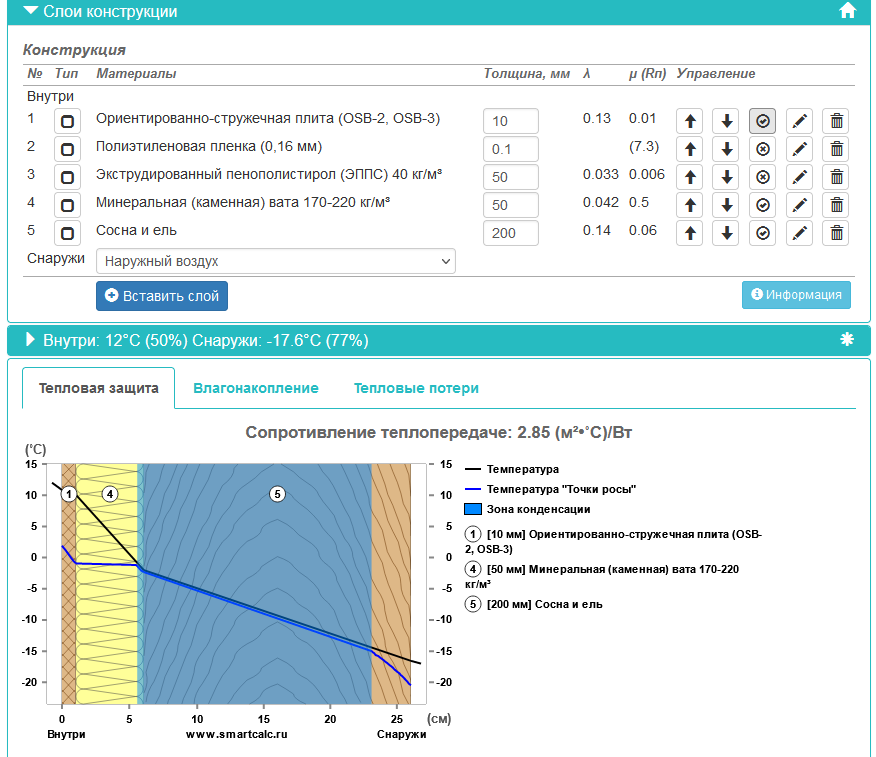The height and width of the screenshot is (757, 876).
Task: Delete polyethylene film layer
Action: click(x=836, y=149)
